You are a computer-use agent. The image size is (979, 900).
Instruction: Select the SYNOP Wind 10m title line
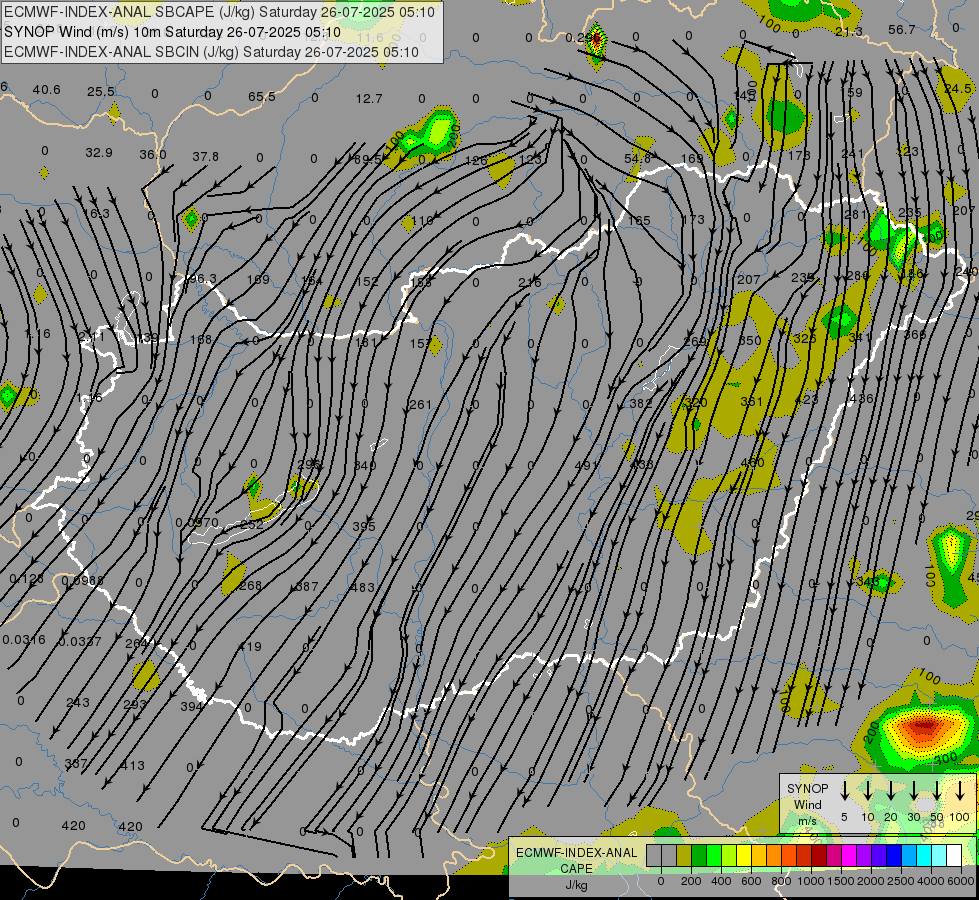[x=172, y=32]
